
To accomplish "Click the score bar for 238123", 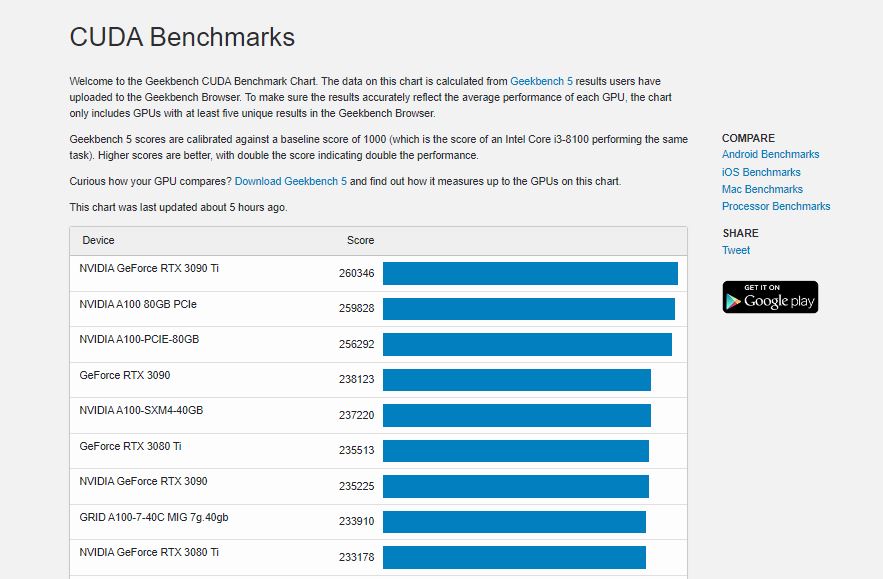I will 516,380.
